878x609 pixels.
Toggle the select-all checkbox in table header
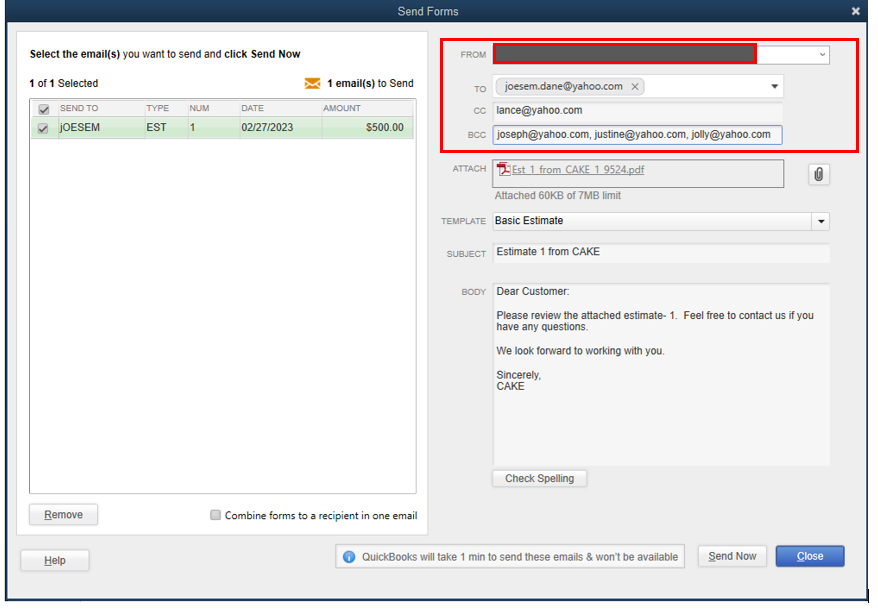pyautogui.click(x=44, y=109)
